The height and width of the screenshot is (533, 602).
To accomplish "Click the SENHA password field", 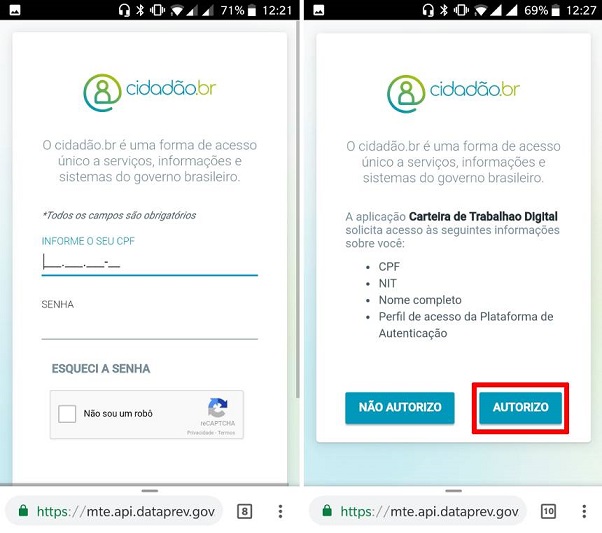I will [x=150, y=326].
